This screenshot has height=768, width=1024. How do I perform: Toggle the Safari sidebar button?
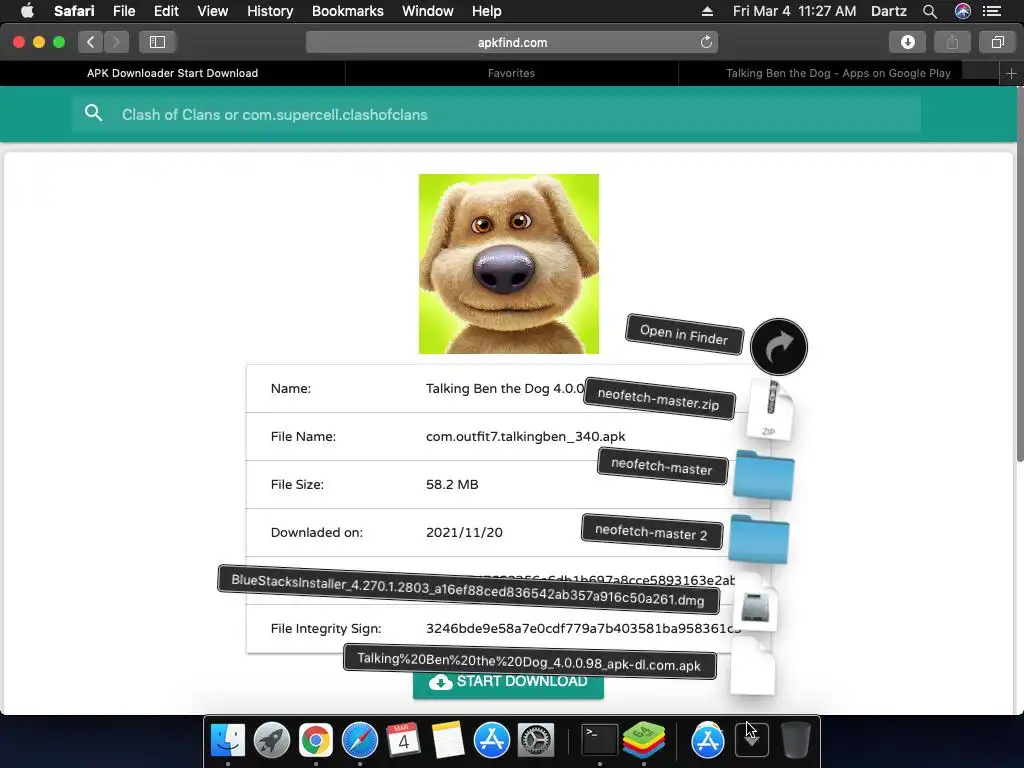tap(157, 42)
